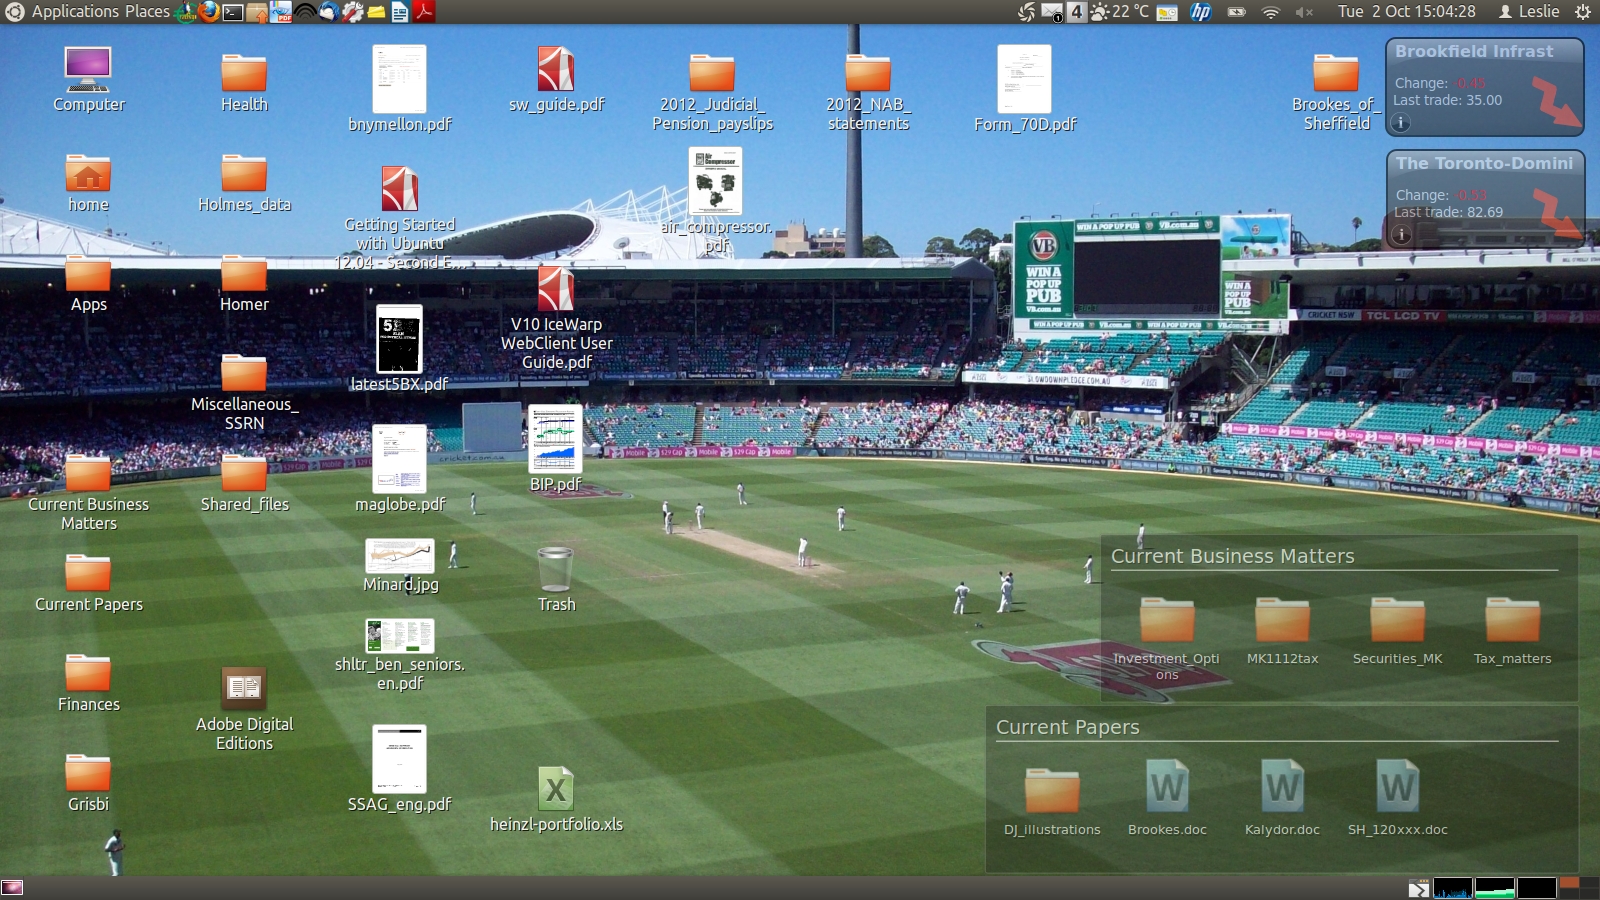
Task: Select the home folder on the desktop
Action: (x=88, y=183)
